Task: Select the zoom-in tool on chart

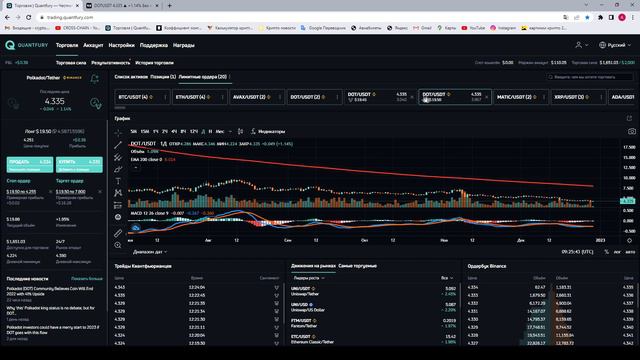Action: pos(118,245)
